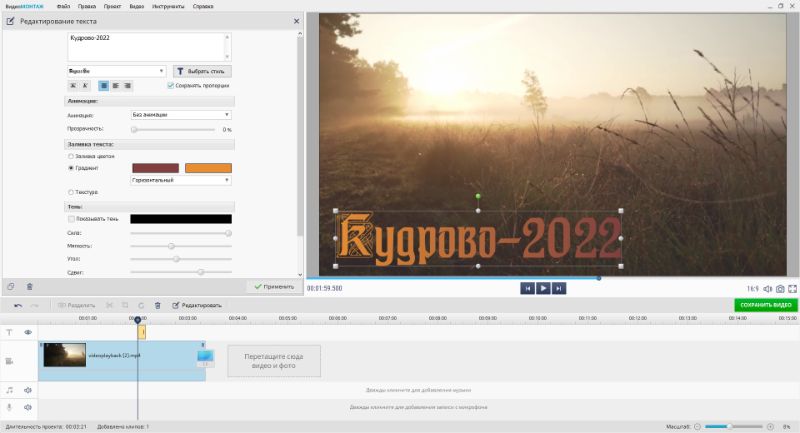This screenshot has width=800, height=433.
Task: Click trash icon in text editing panel
Action: (x=30, y=286)
